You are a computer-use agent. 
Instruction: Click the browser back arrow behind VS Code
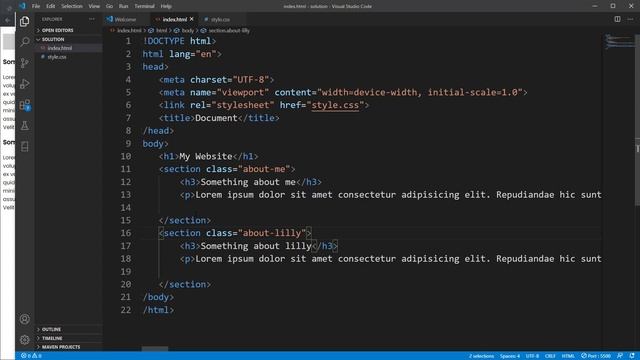[7, 20]
